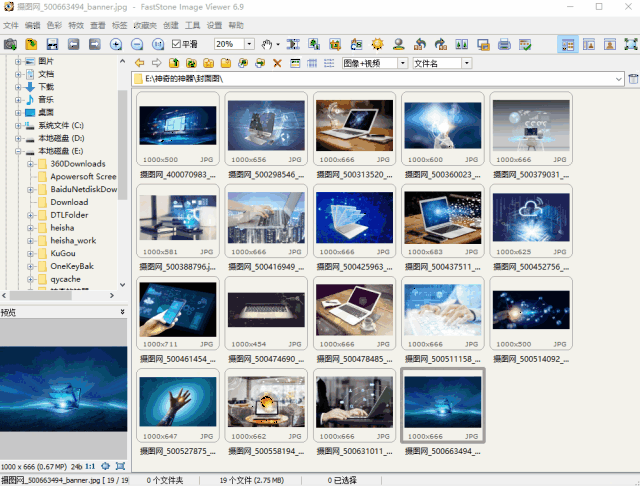Click the Clone and heal stamp icon
Viewport: 640px width, 486px height.
[399, 44]
